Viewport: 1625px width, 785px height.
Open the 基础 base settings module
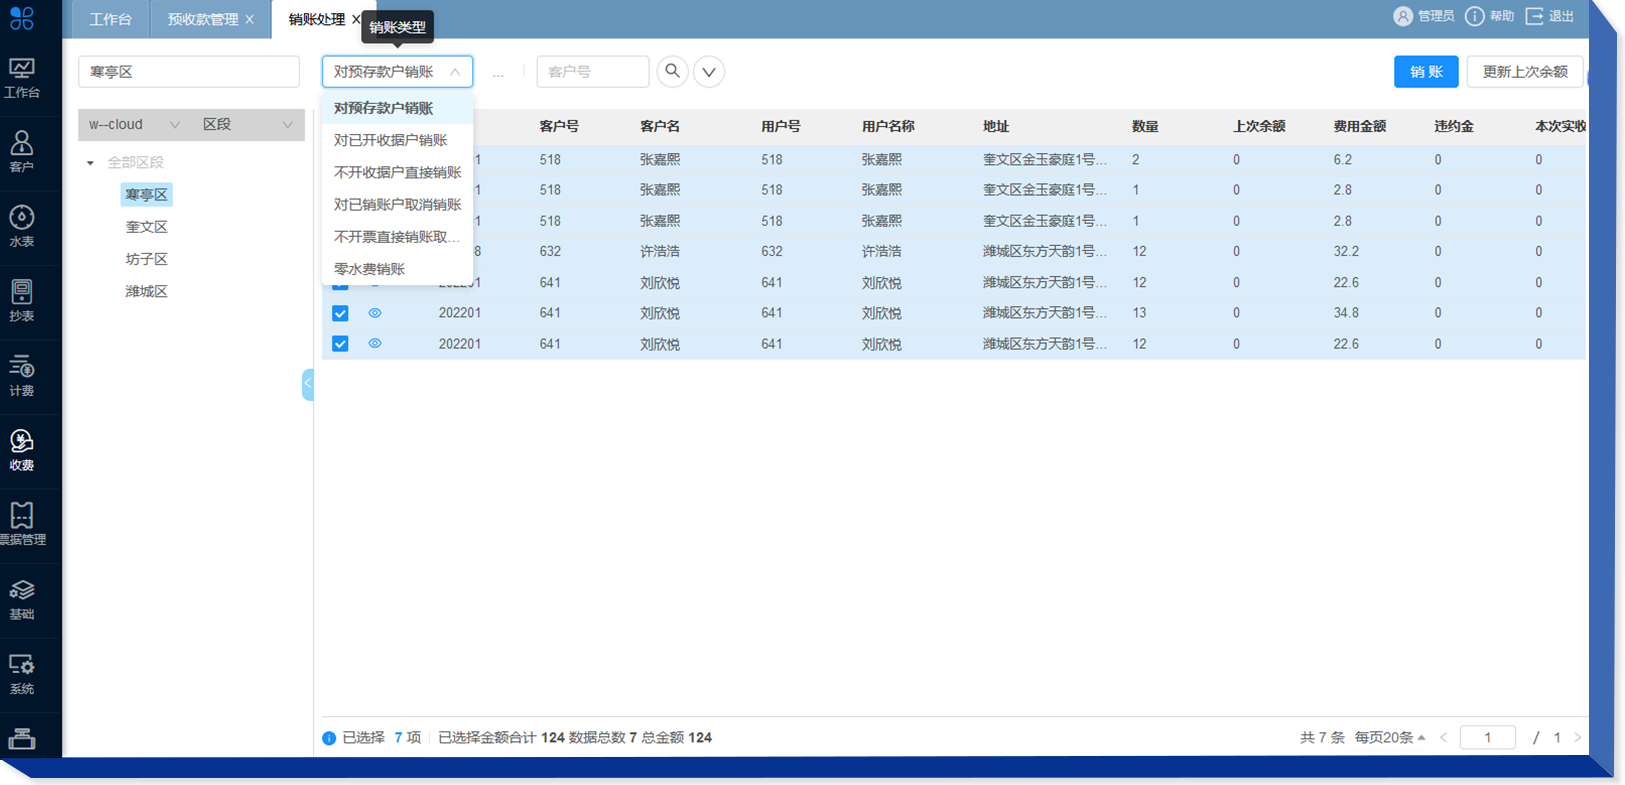pyautogui.click(x=21, y=599)
